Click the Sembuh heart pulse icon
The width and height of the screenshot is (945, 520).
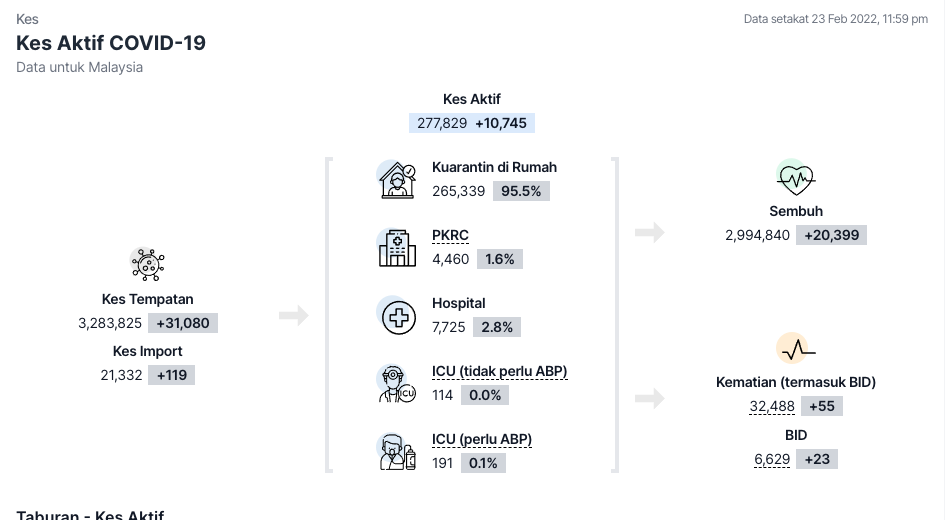coord(796,179)
